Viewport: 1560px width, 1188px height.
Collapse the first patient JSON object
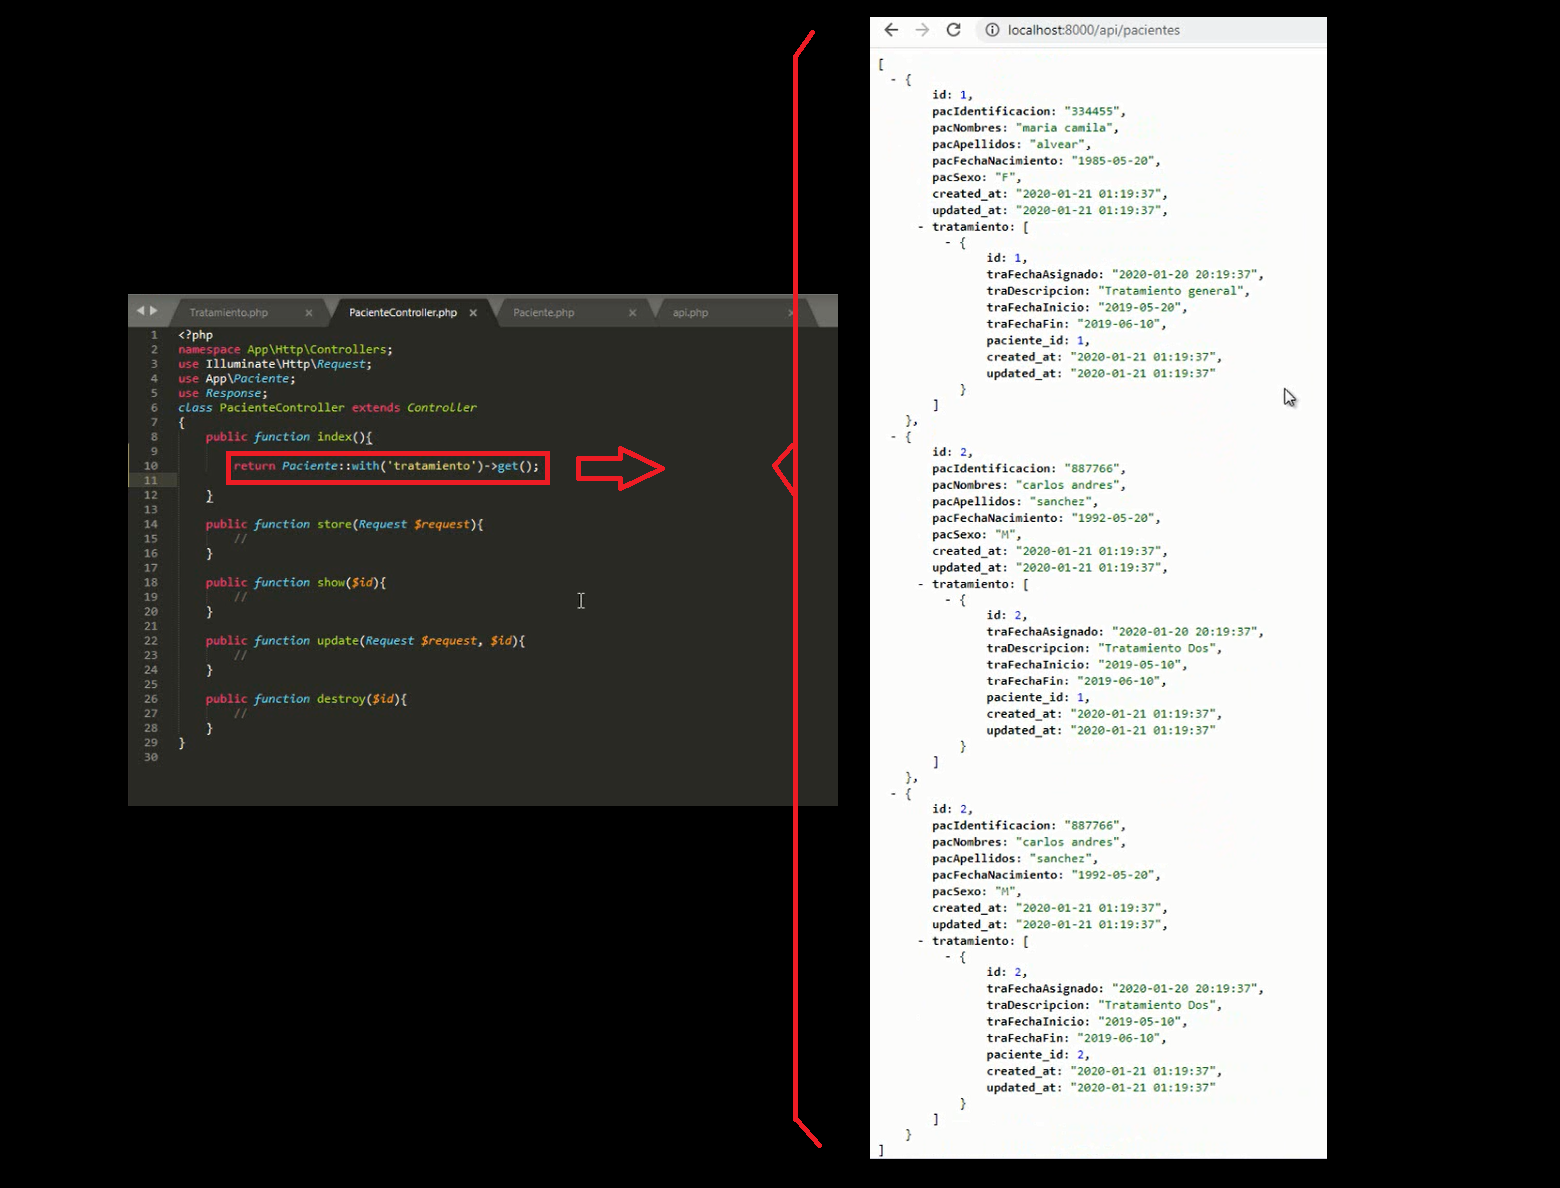(894, 79)
